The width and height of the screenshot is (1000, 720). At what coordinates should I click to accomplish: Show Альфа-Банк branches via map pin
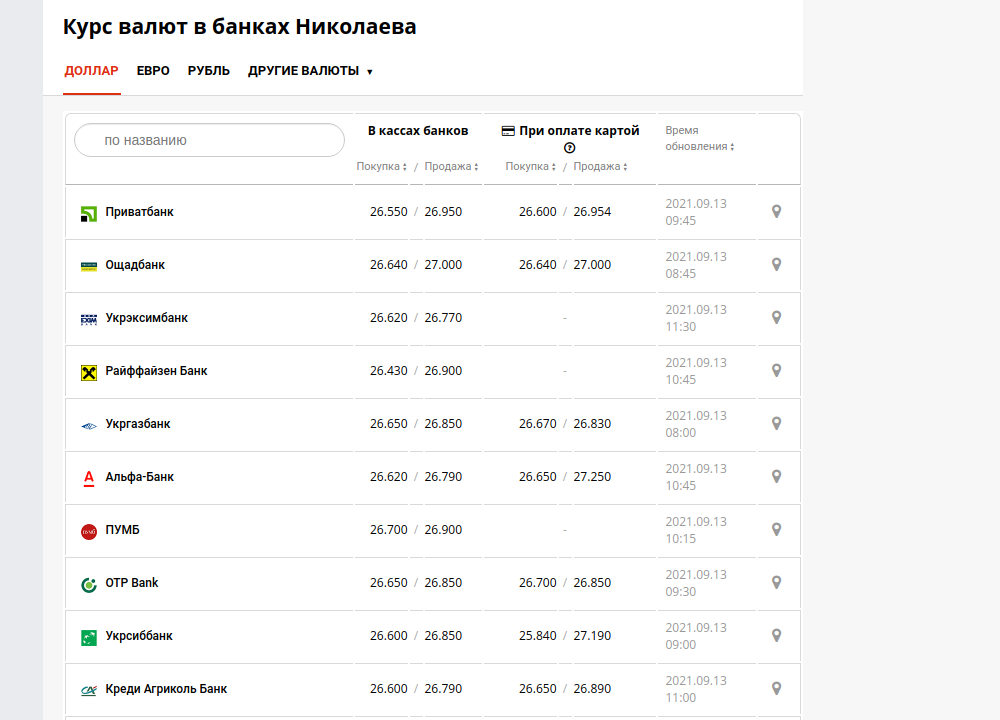(x=776, y=476)
